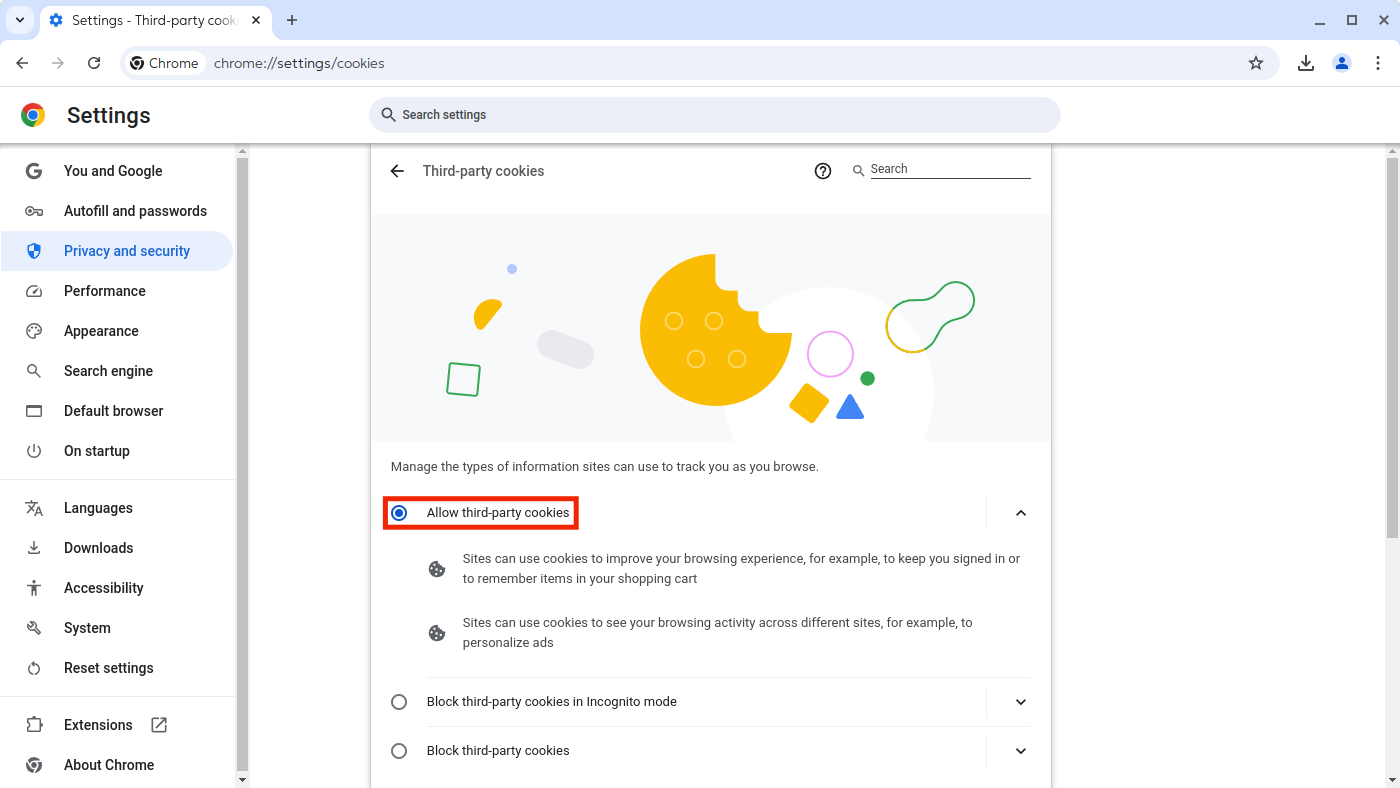Open a new tab with the plus button
Screen dimensions: 1400x788
click(x=291, y=20)
